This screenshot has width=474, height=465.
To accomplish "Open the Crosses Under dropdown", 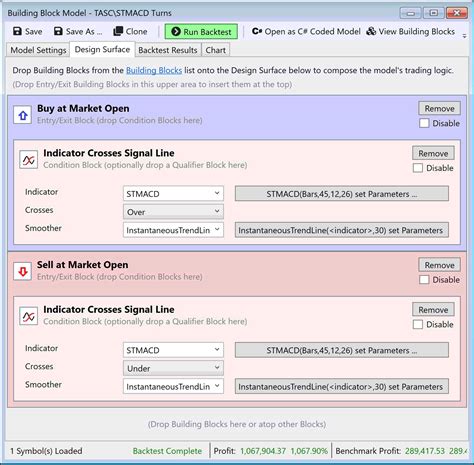I will 173,368.
